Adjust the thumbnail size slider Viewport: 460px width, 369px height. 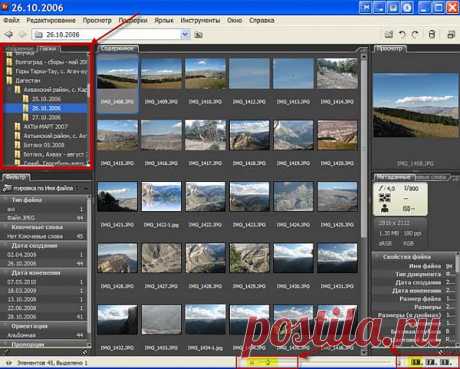tap(267, 362)
